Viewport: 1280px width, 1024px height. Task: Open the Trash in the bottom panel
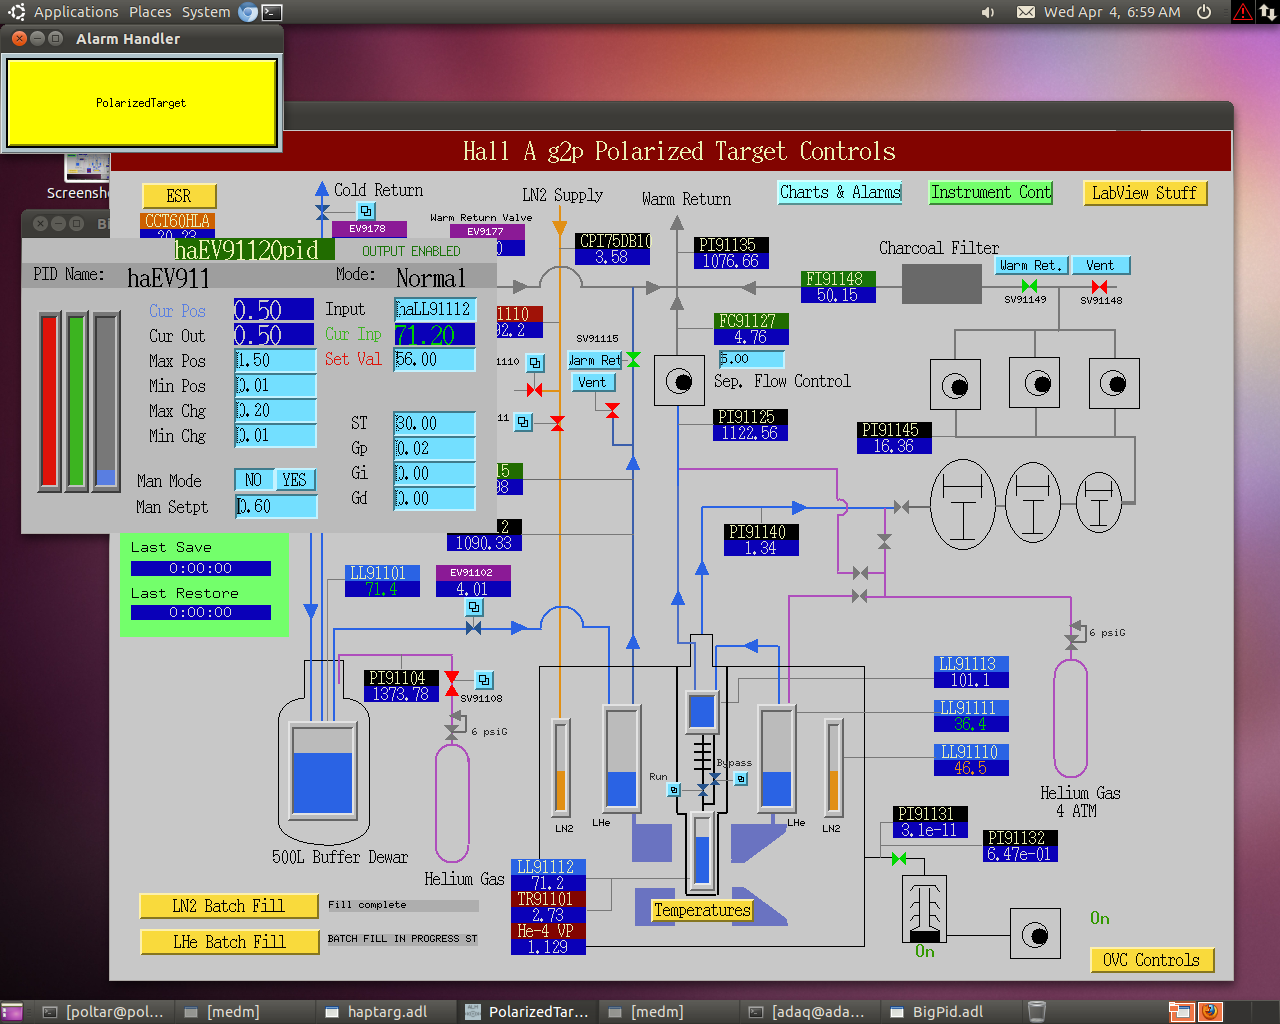point(1037,1012)
